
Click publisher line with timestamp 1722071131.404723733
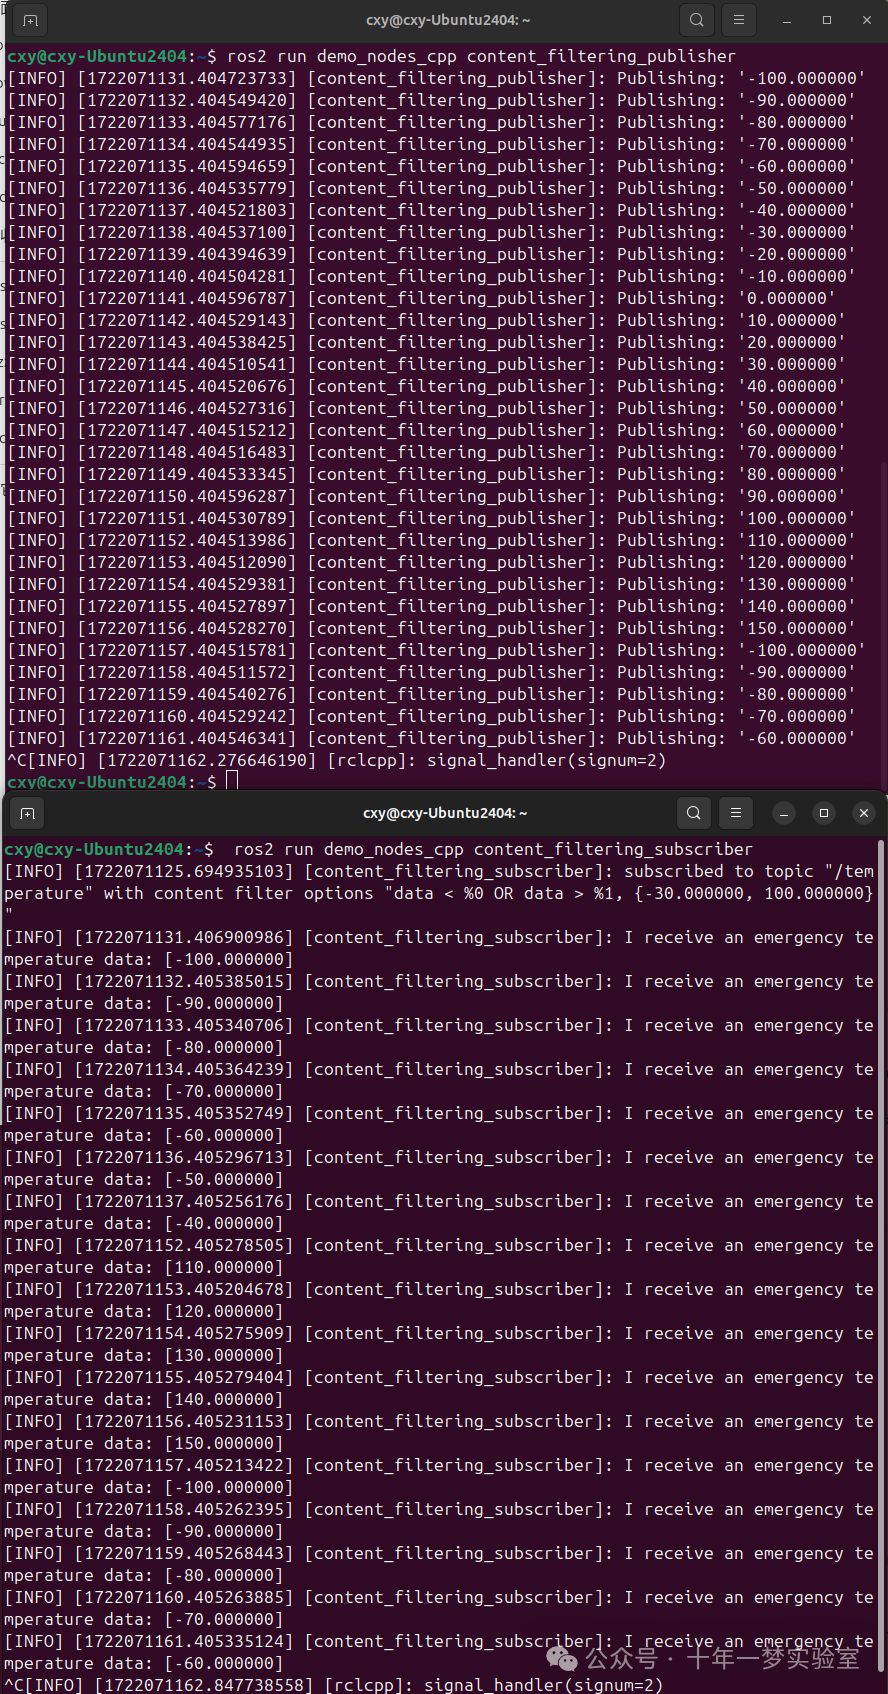coord(436,78)
